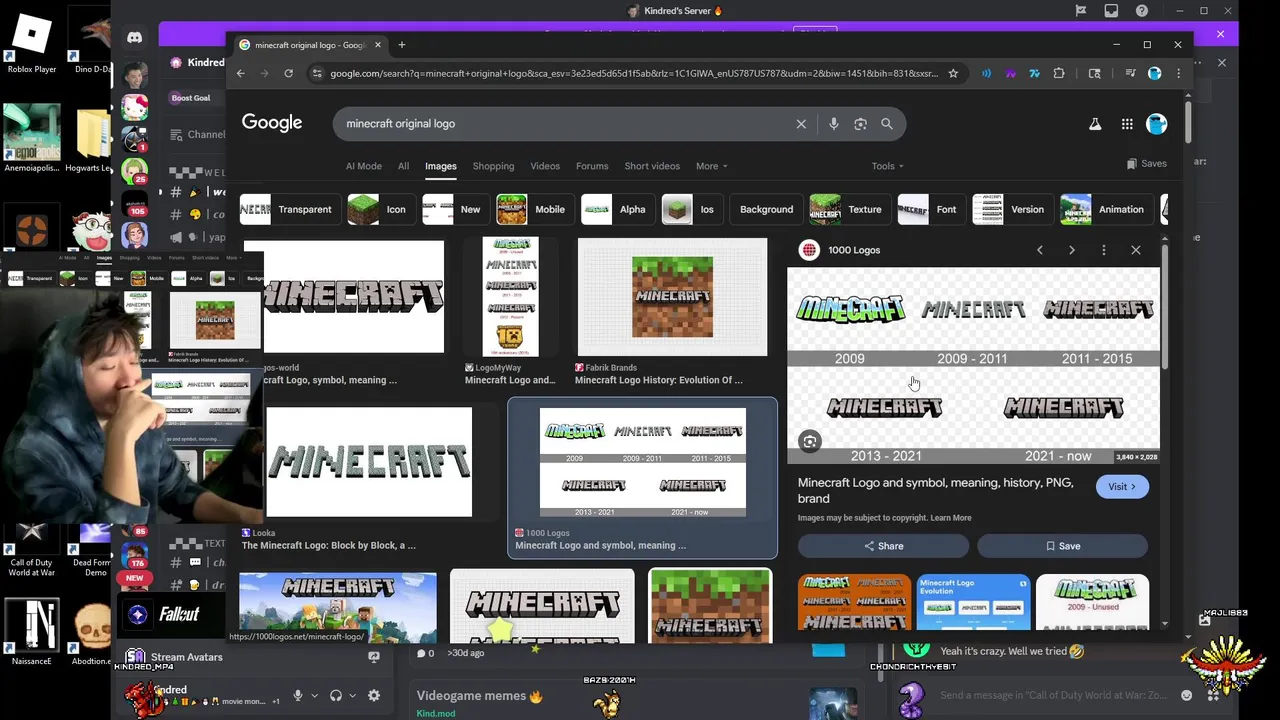The height and width of the screenshot is (720, 1280).
Task: Open related '2009 - Unused' logo thumbnail
Action: pos(1092,602)
